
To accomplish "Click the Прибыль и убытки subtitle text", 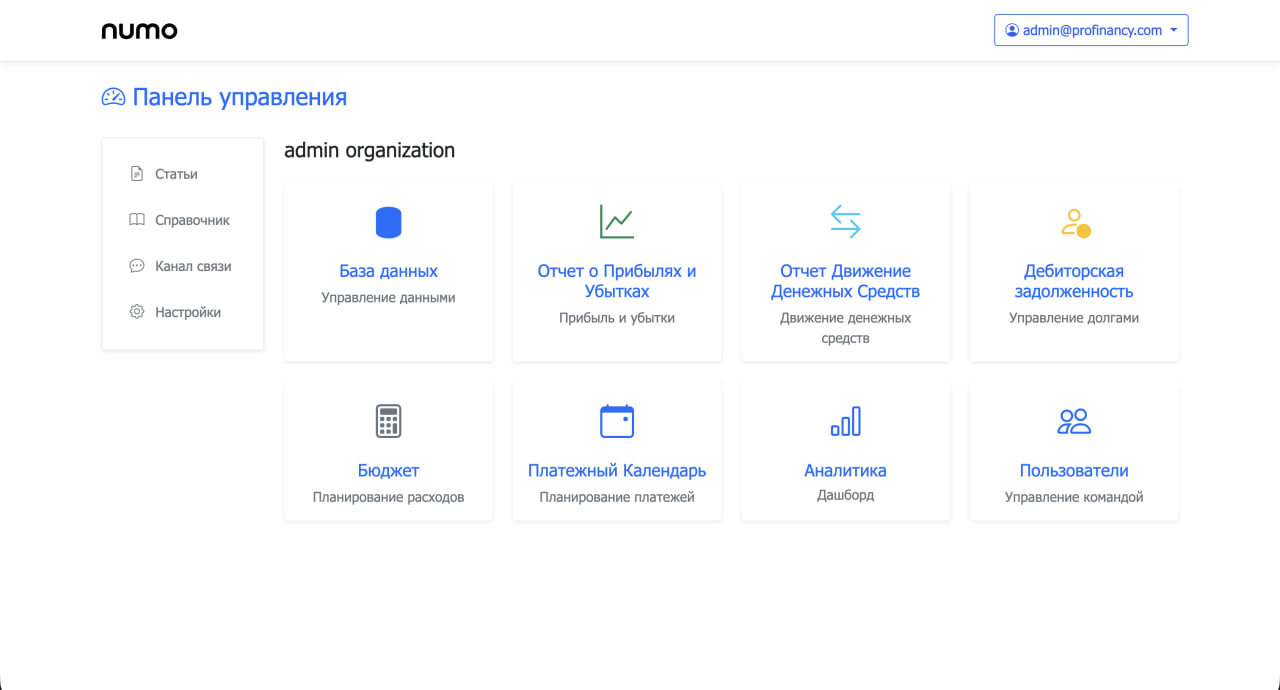I will [x=617, y=318].
